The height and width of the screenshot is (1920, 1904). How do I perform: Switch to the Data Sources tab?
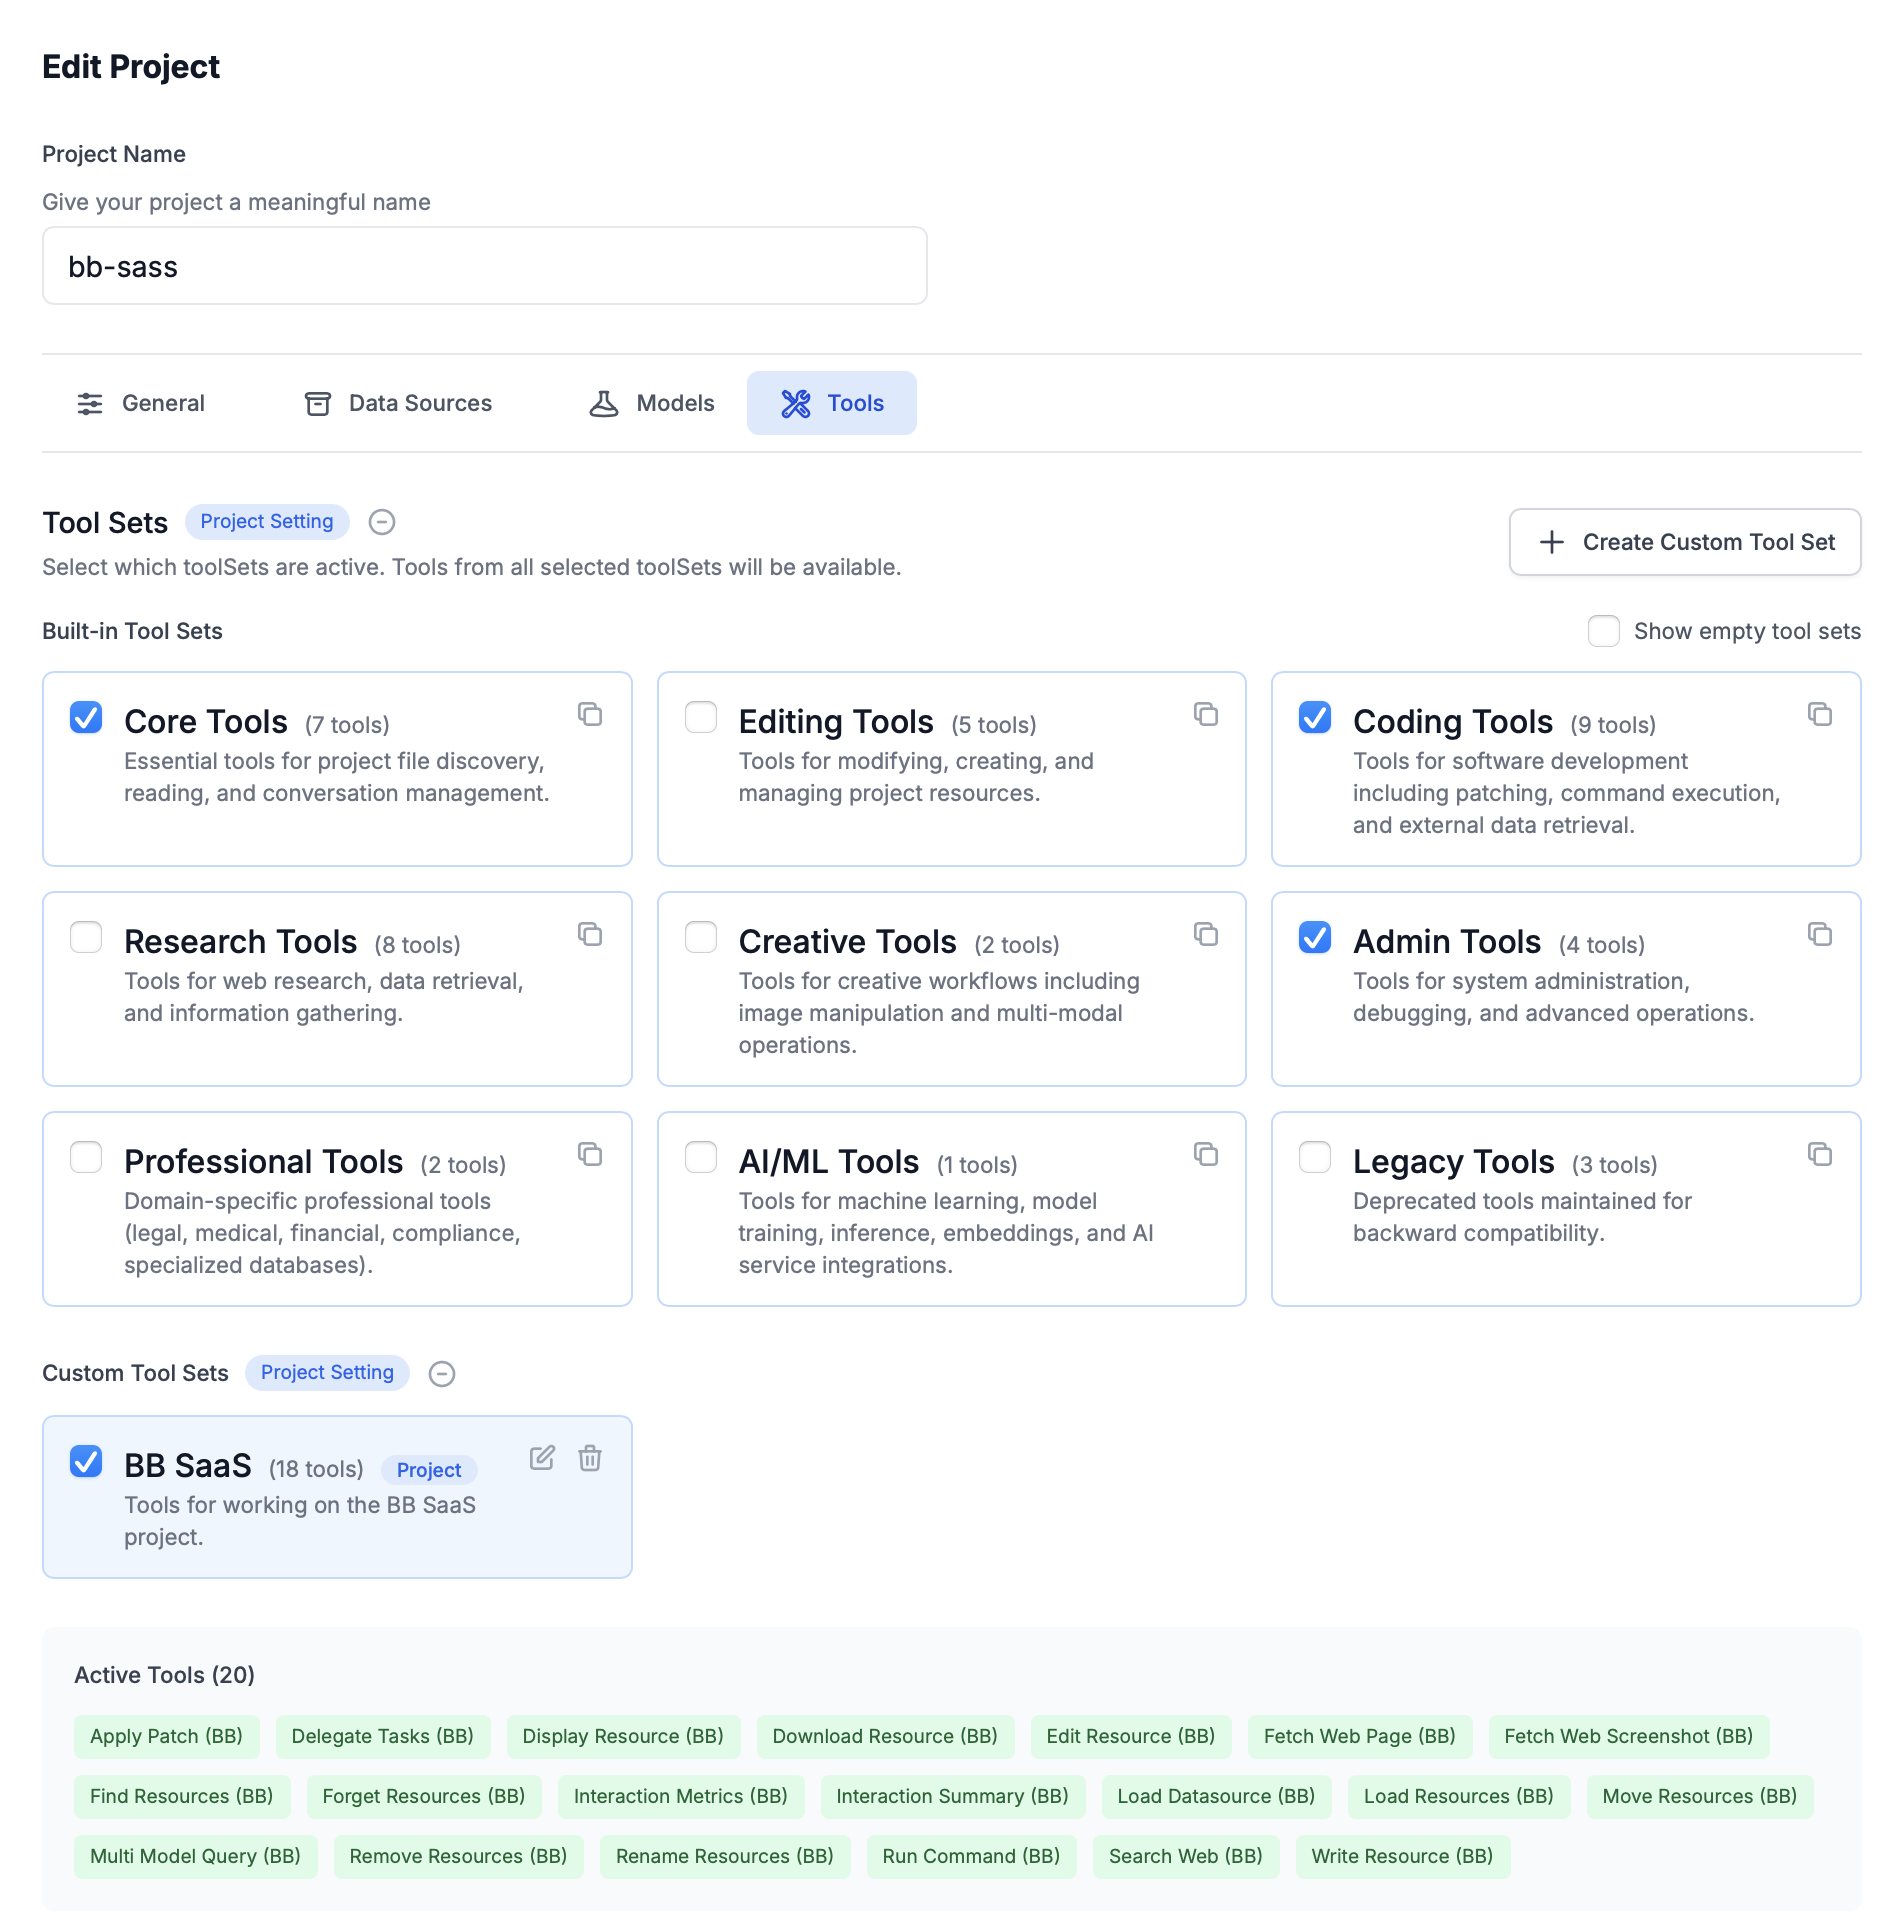click(x=398, y=403)
